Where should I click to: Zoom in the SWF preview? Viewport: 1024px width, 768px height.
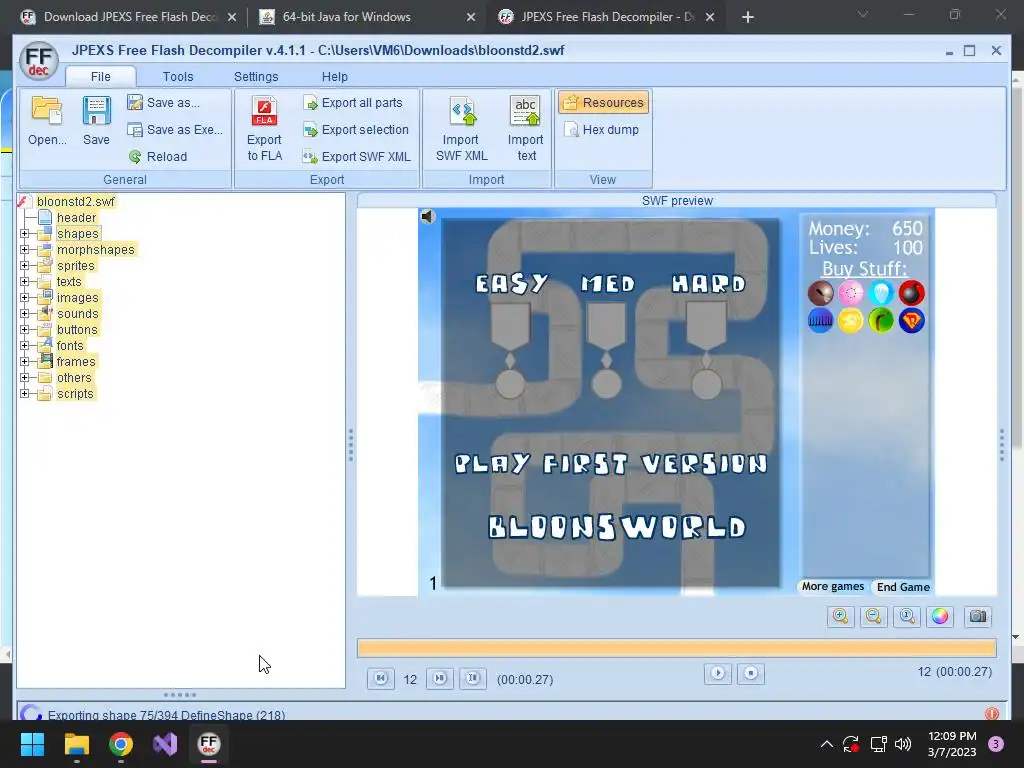click(x=840, y=616)
